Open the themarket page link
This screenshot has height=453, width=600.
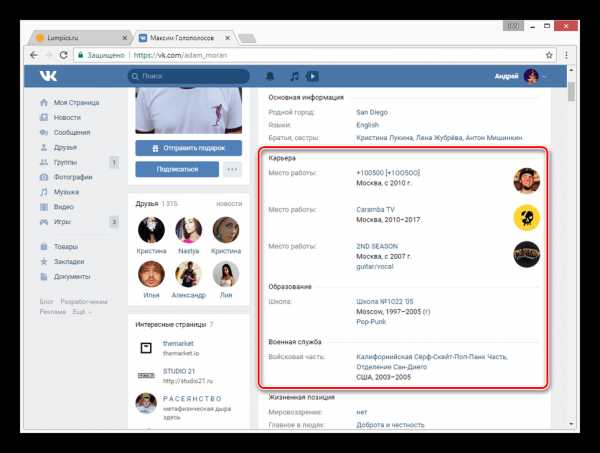coord(178,344)
